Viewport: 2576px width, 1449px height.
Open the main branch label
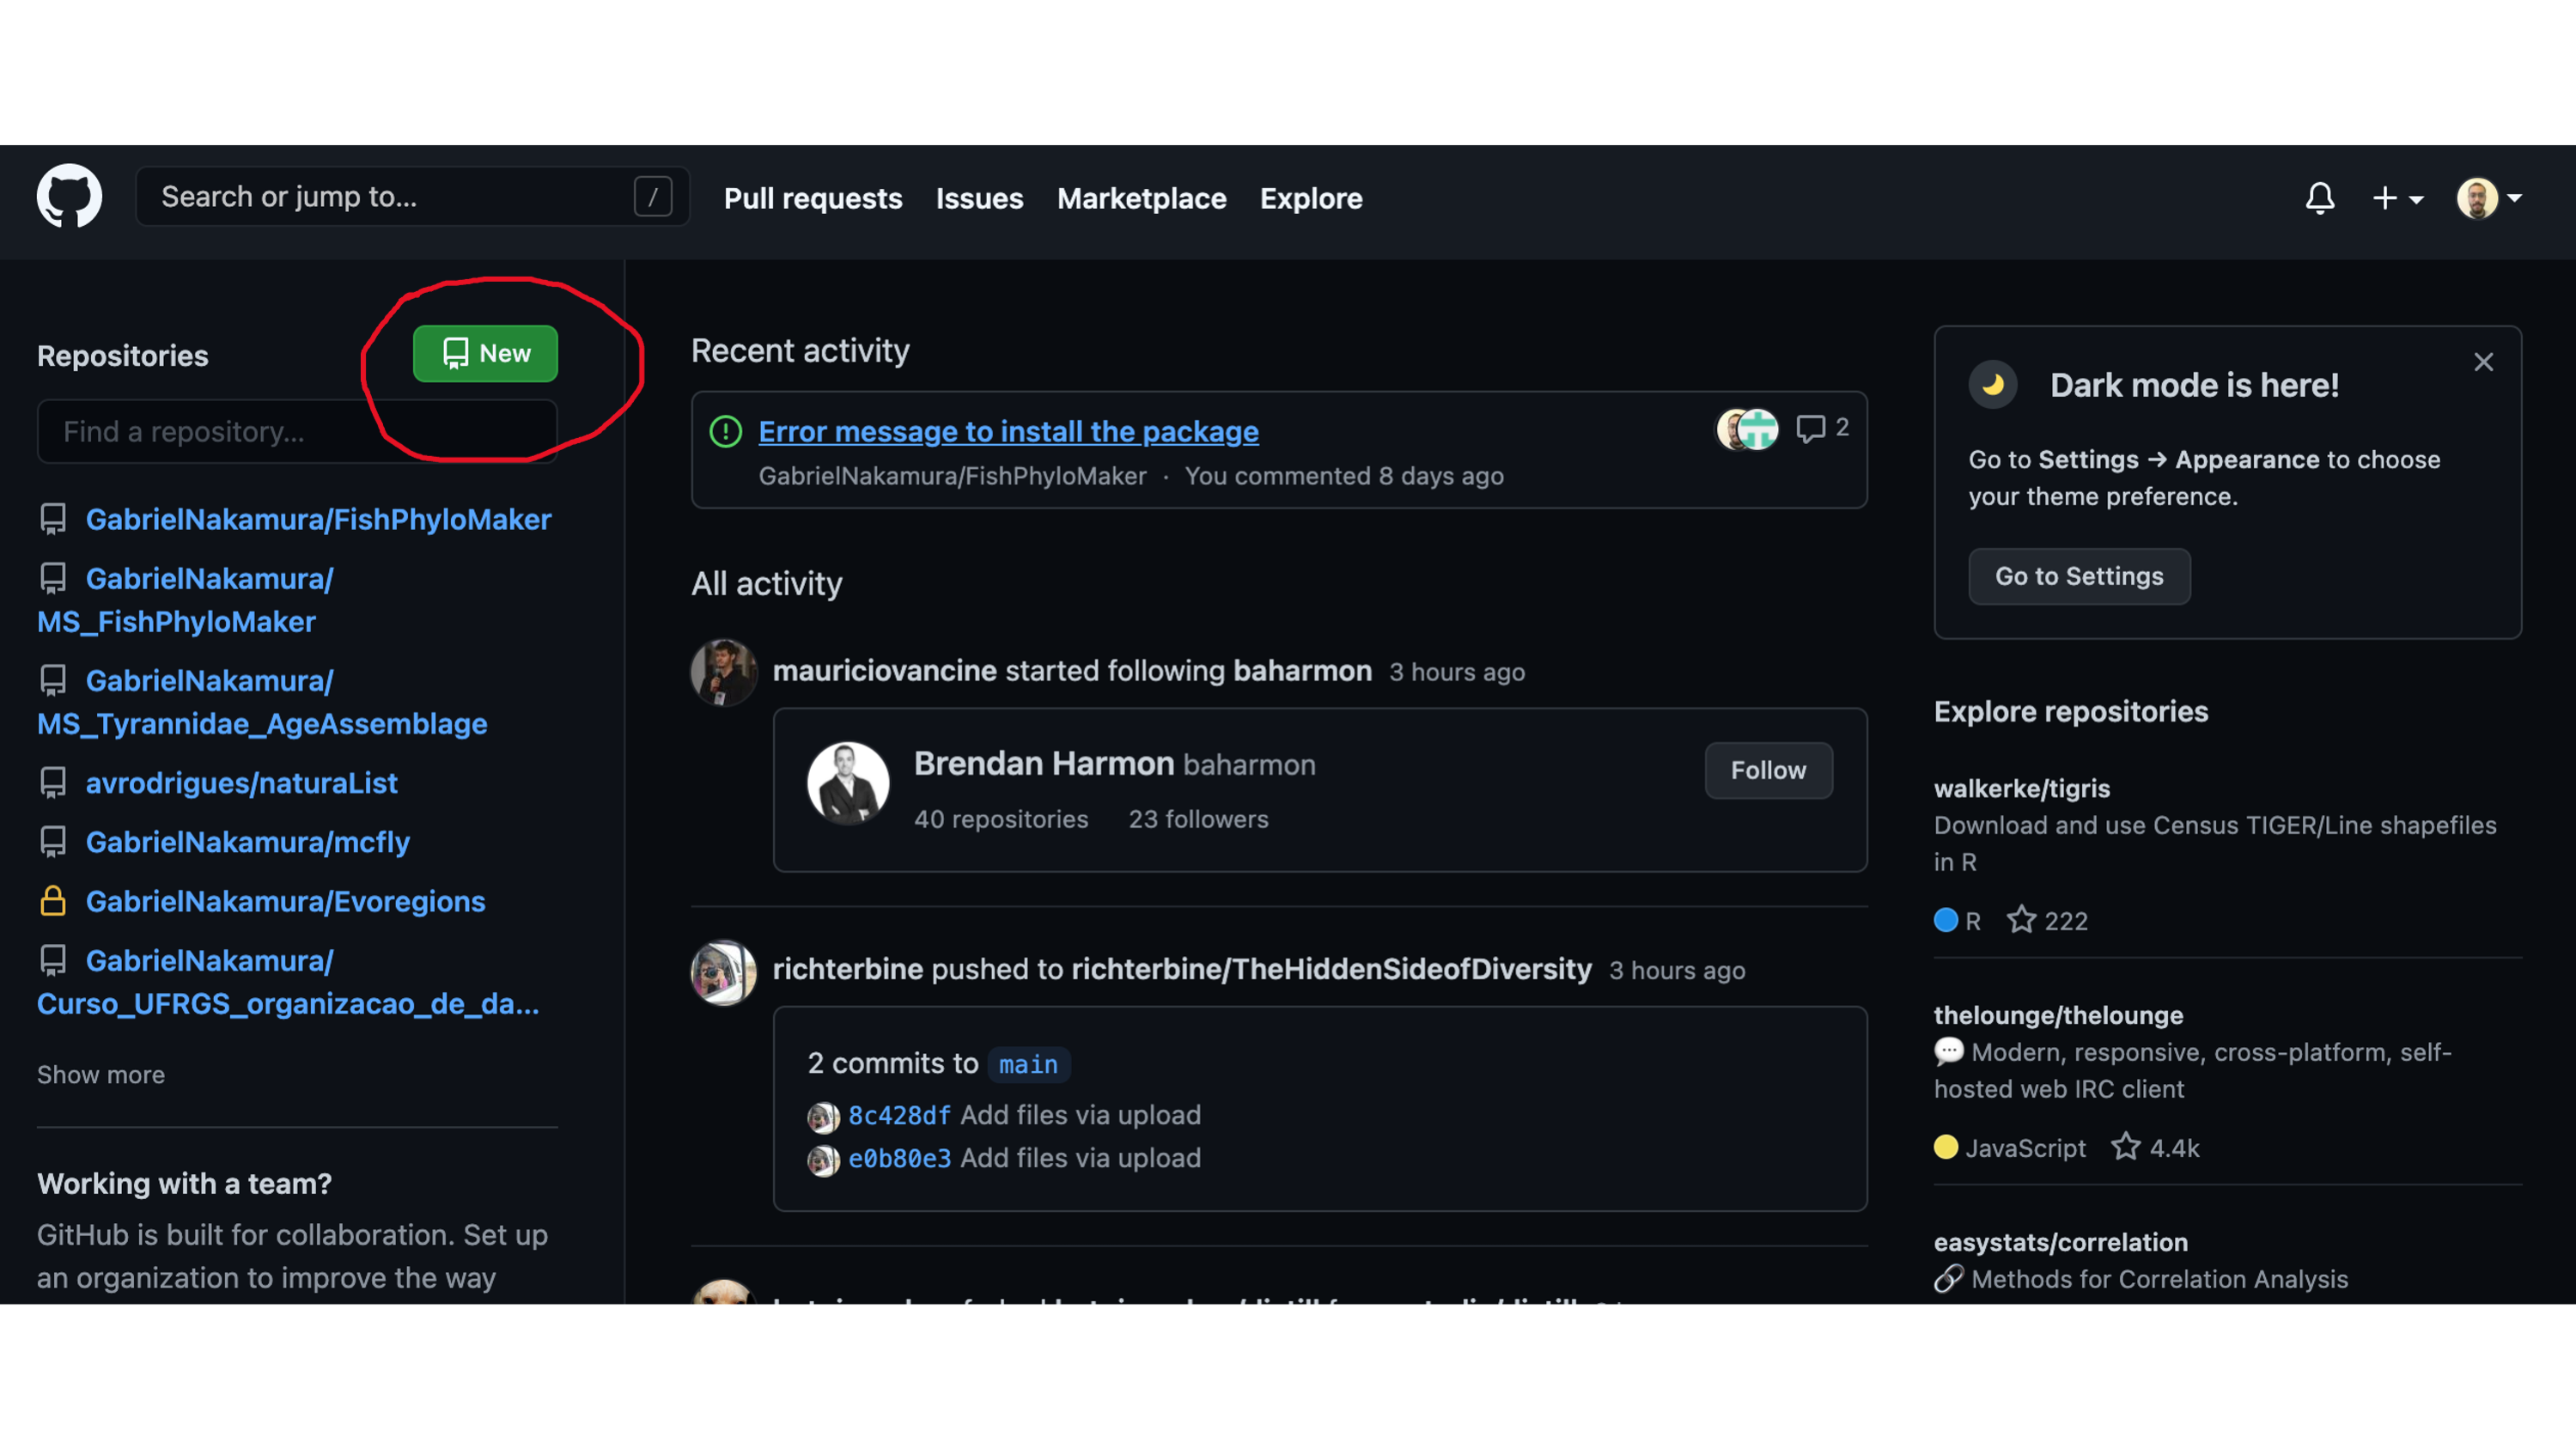1028,1064
